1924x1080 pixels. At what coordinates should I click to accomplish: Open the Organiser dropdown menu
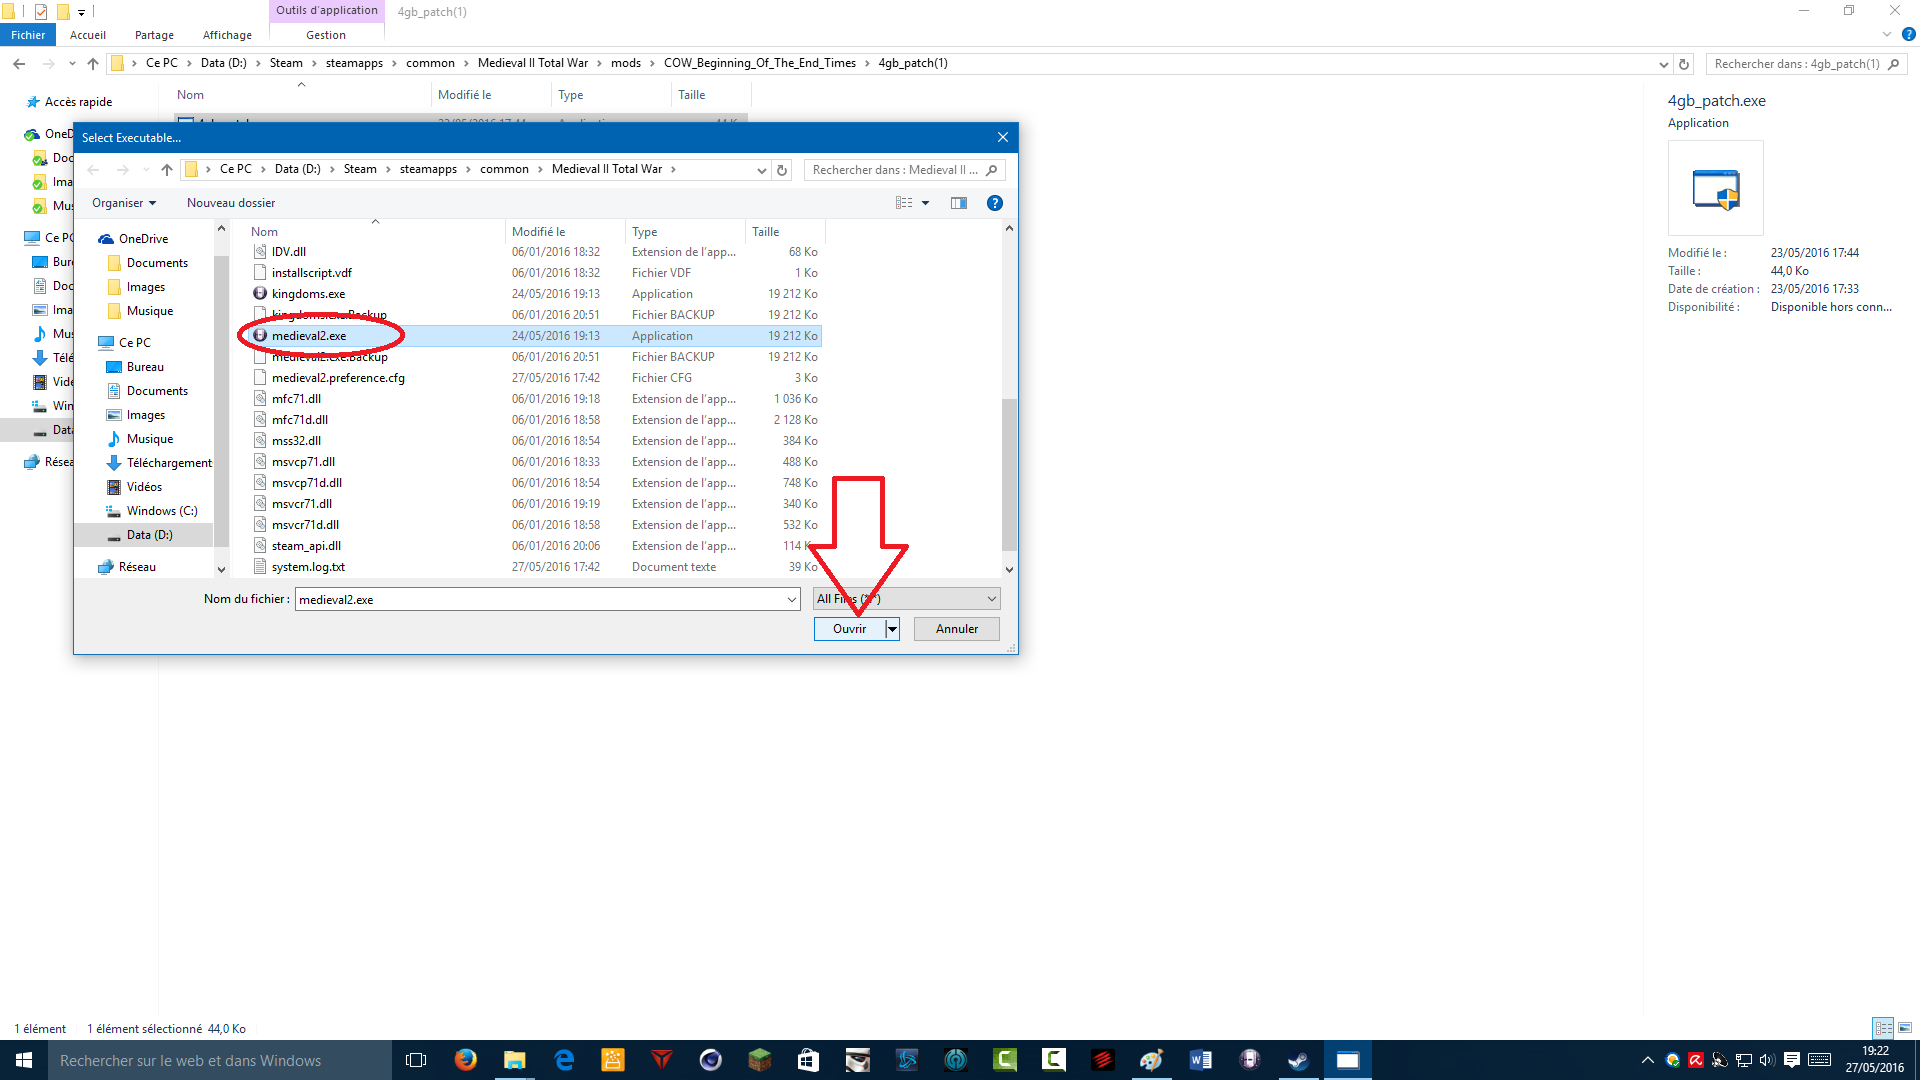(124, 203)
